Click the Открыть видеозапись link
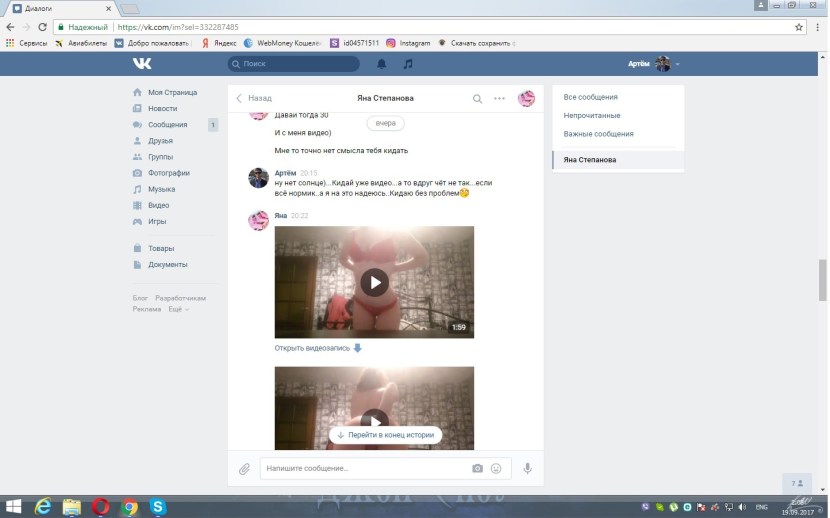The height and width of the screenshot is (518, 830). click(x=312, y=348)
